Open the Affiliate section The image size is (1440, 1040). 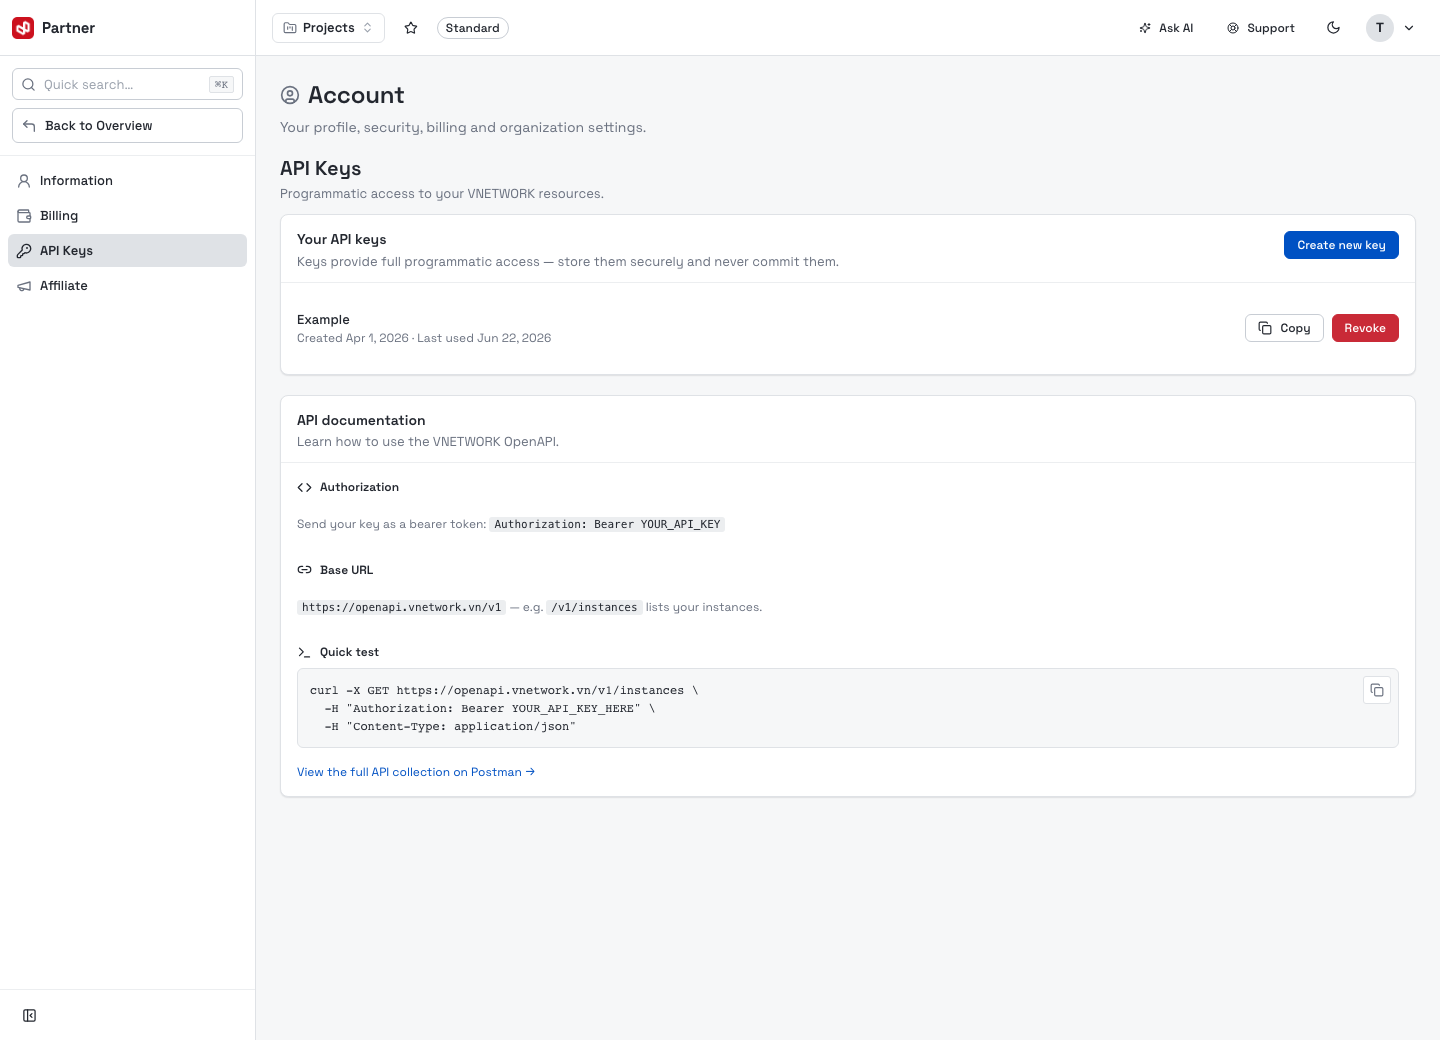point(127,286)
